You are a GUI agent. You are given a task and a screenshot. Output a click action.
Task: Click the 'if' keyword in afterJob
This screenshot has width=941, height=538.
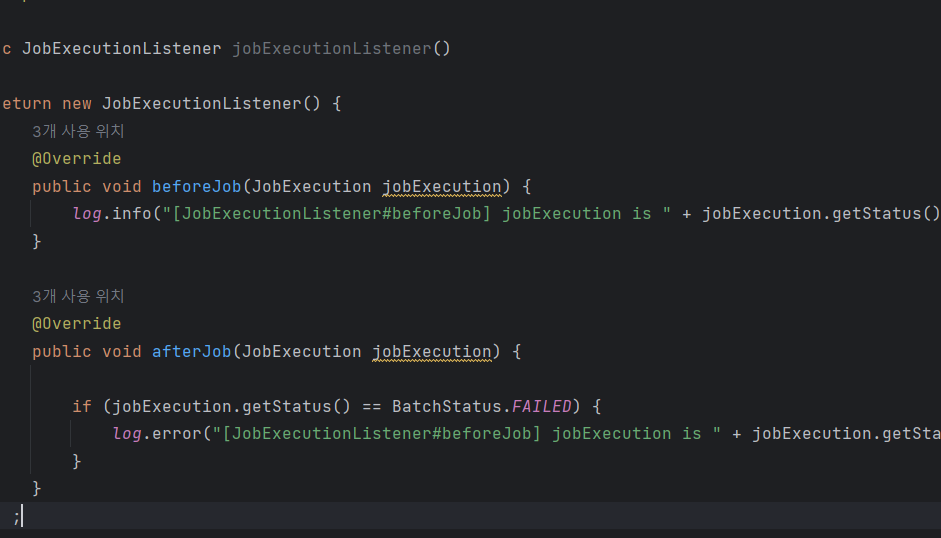coord(82,407)
